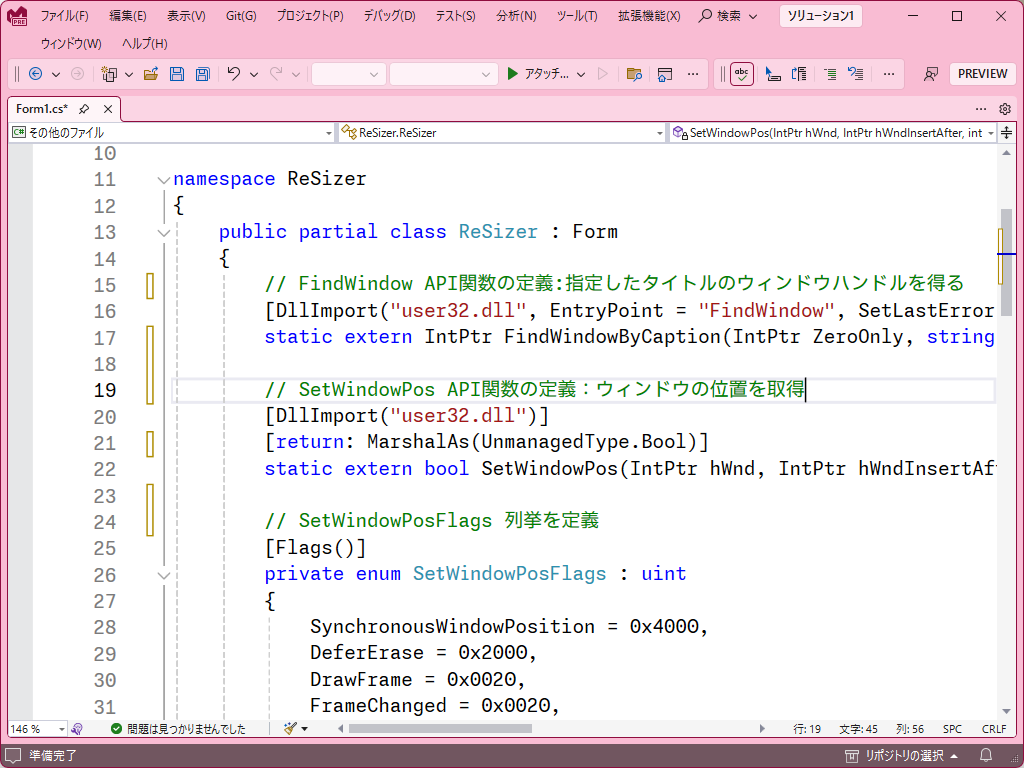The height and width of the screenshot is (768, 1024).
Task: Toggle spell check with the abc icon
Action: (741, 73)
